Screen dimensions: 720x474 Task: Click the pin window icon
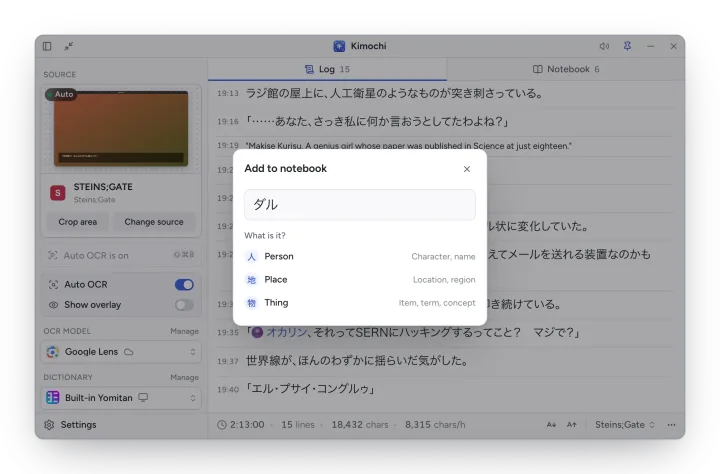627,46
